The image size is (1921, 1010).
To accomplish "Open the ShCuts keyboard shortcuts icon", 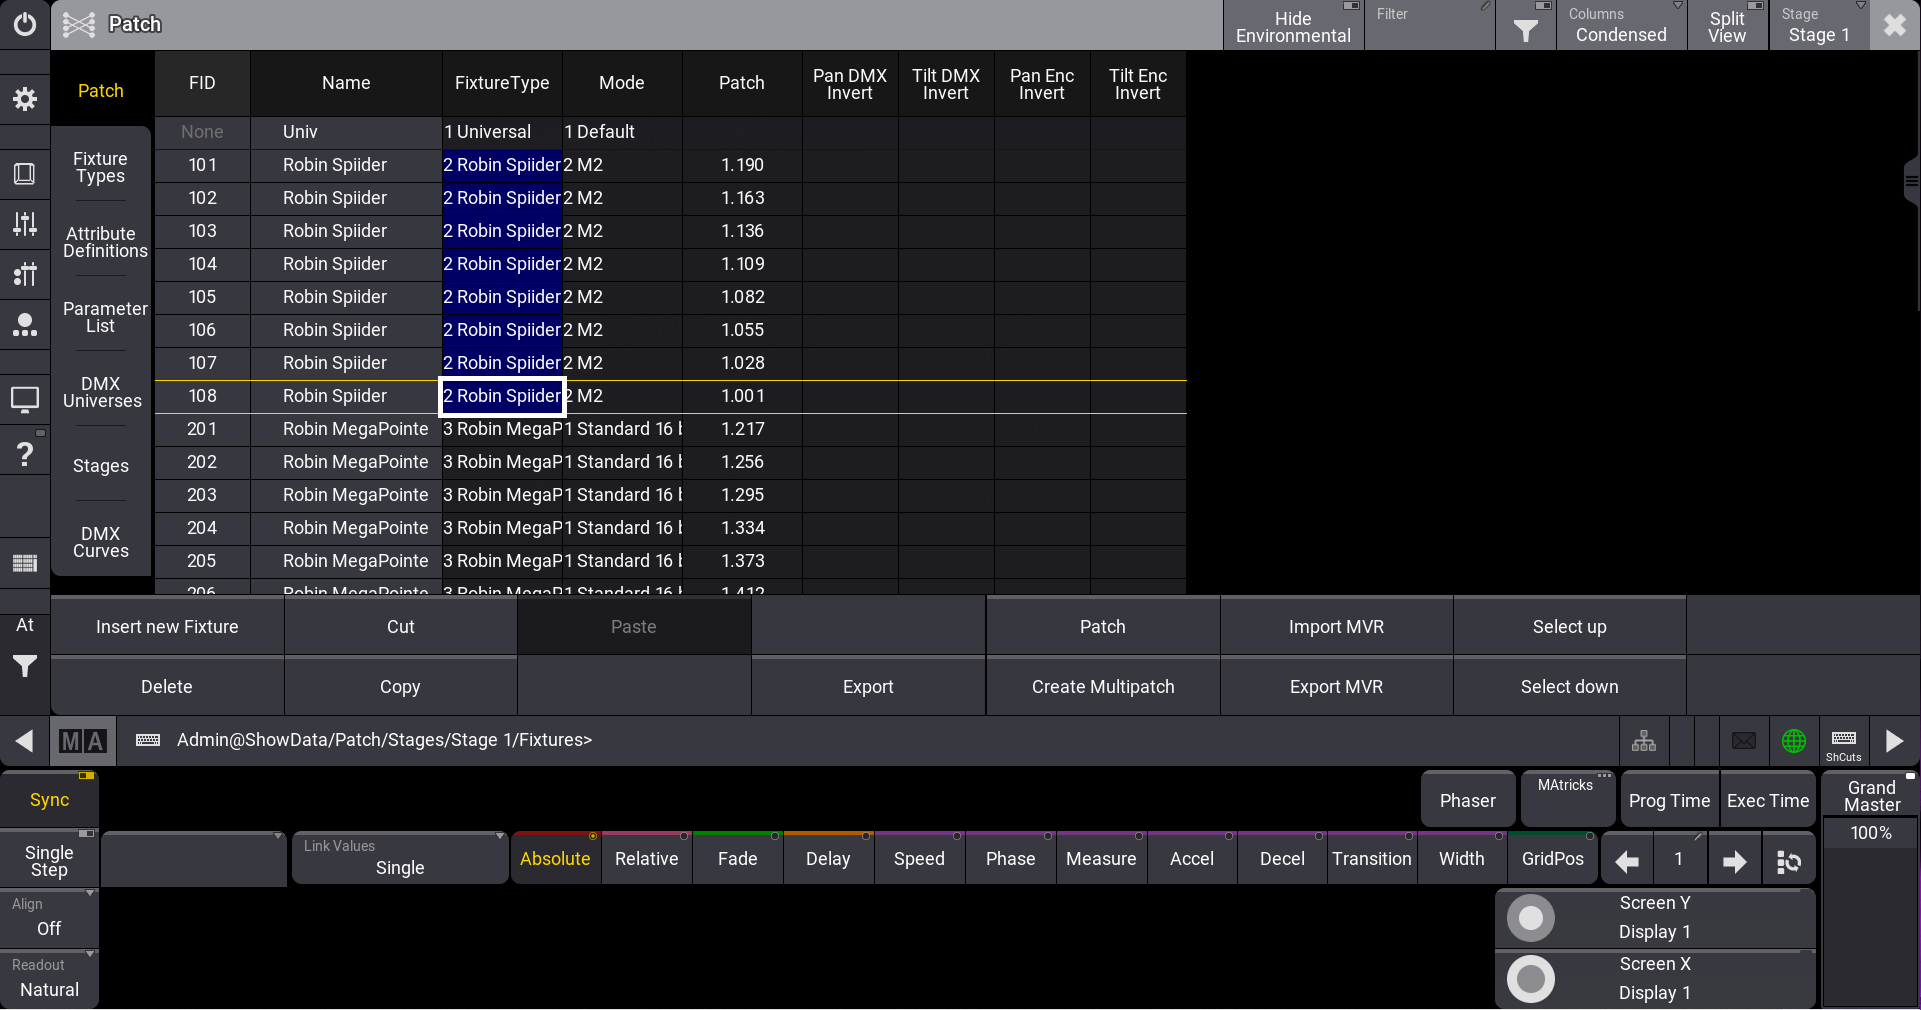I will pyautogui.click(x=1844, y=741).
